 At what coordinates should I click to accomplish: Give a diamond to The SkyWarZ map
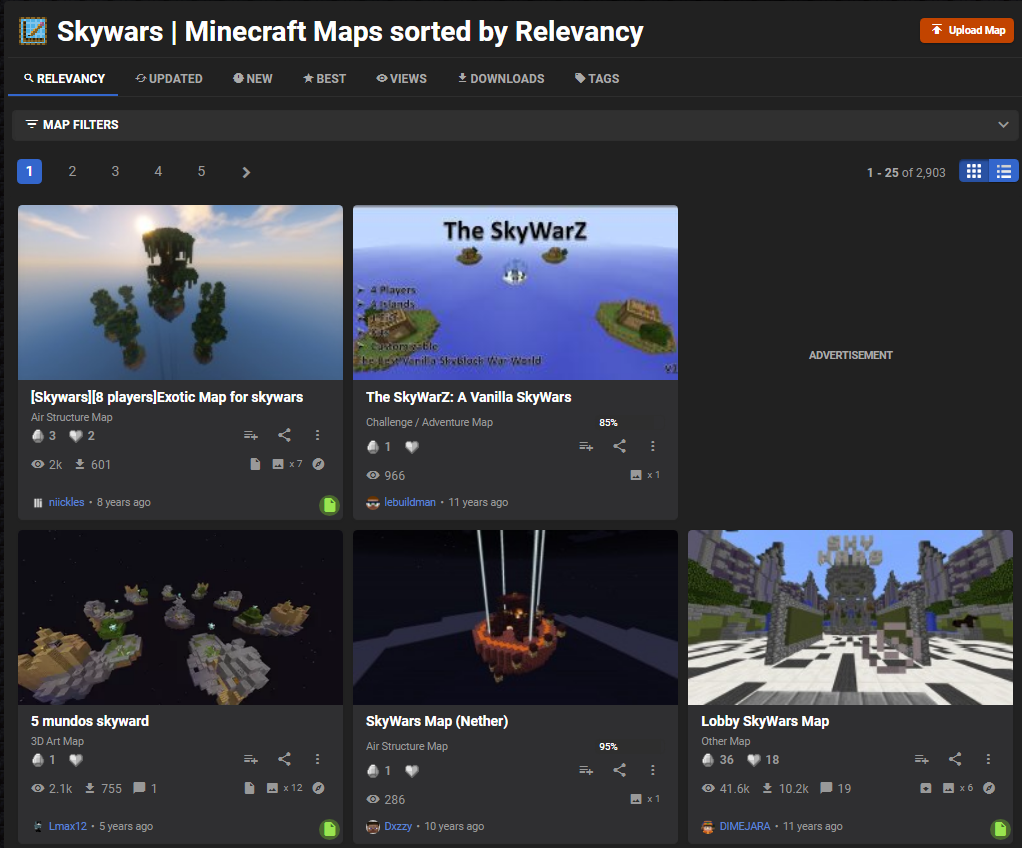click(x=373, y=447)
